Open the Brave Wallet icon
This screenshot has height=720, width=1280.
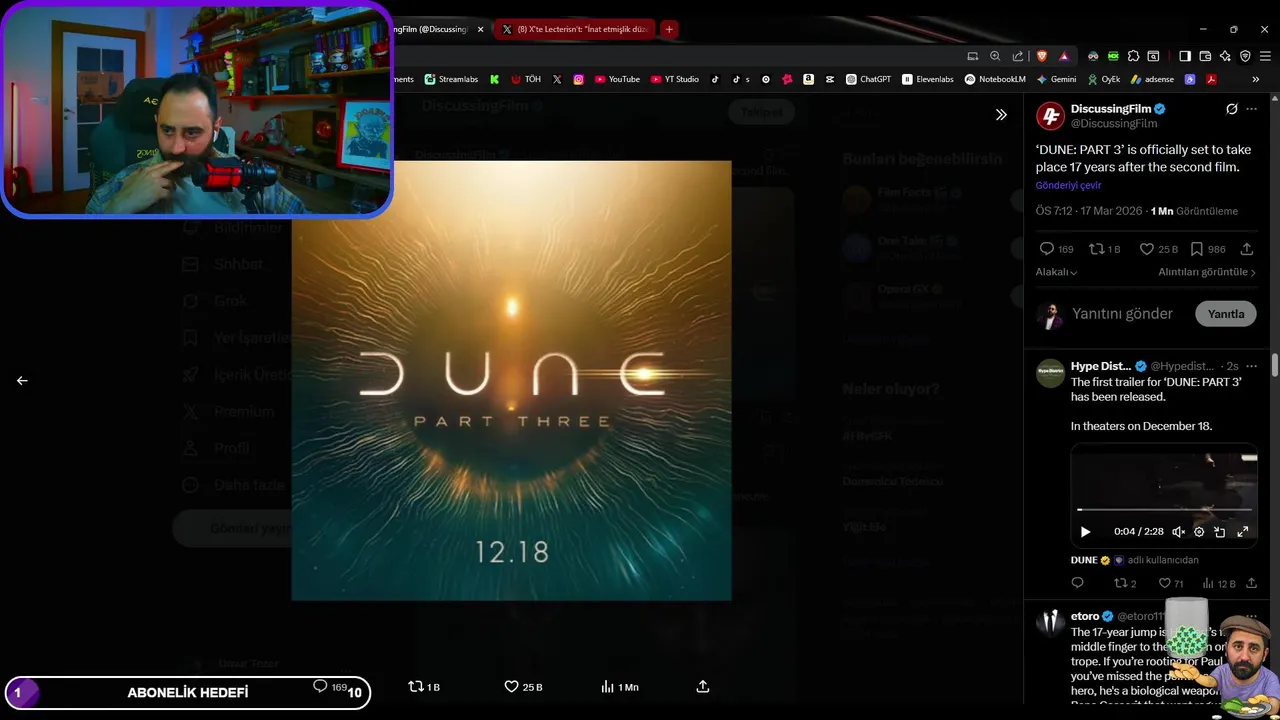click(x=1205, y=56)
